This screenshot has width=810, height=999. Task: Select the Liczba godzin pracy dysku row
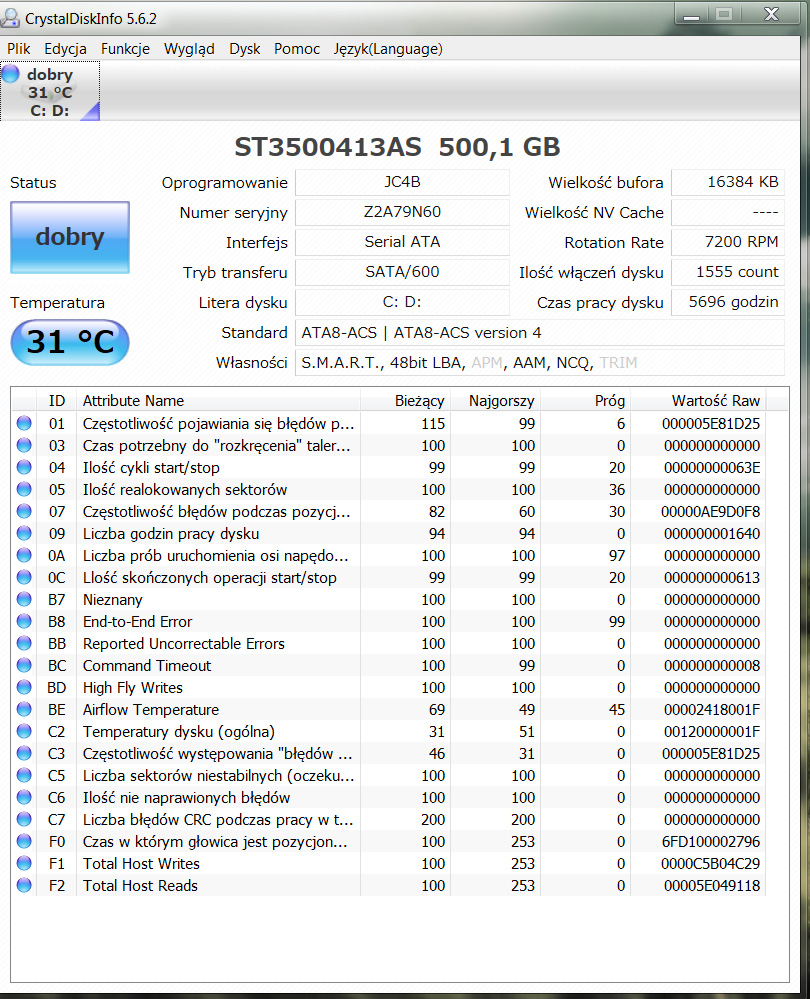(x=389, y=533)
